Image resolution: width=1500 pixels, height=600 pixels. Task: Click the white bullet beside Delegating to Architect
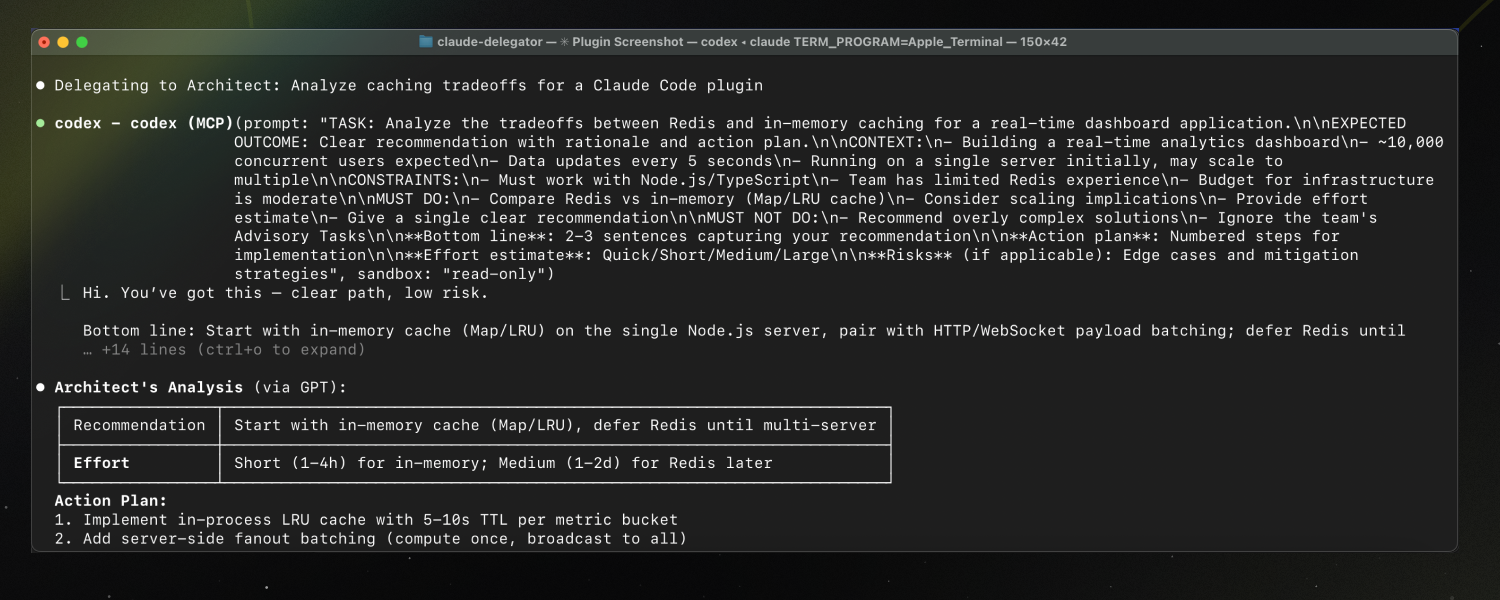41,86
